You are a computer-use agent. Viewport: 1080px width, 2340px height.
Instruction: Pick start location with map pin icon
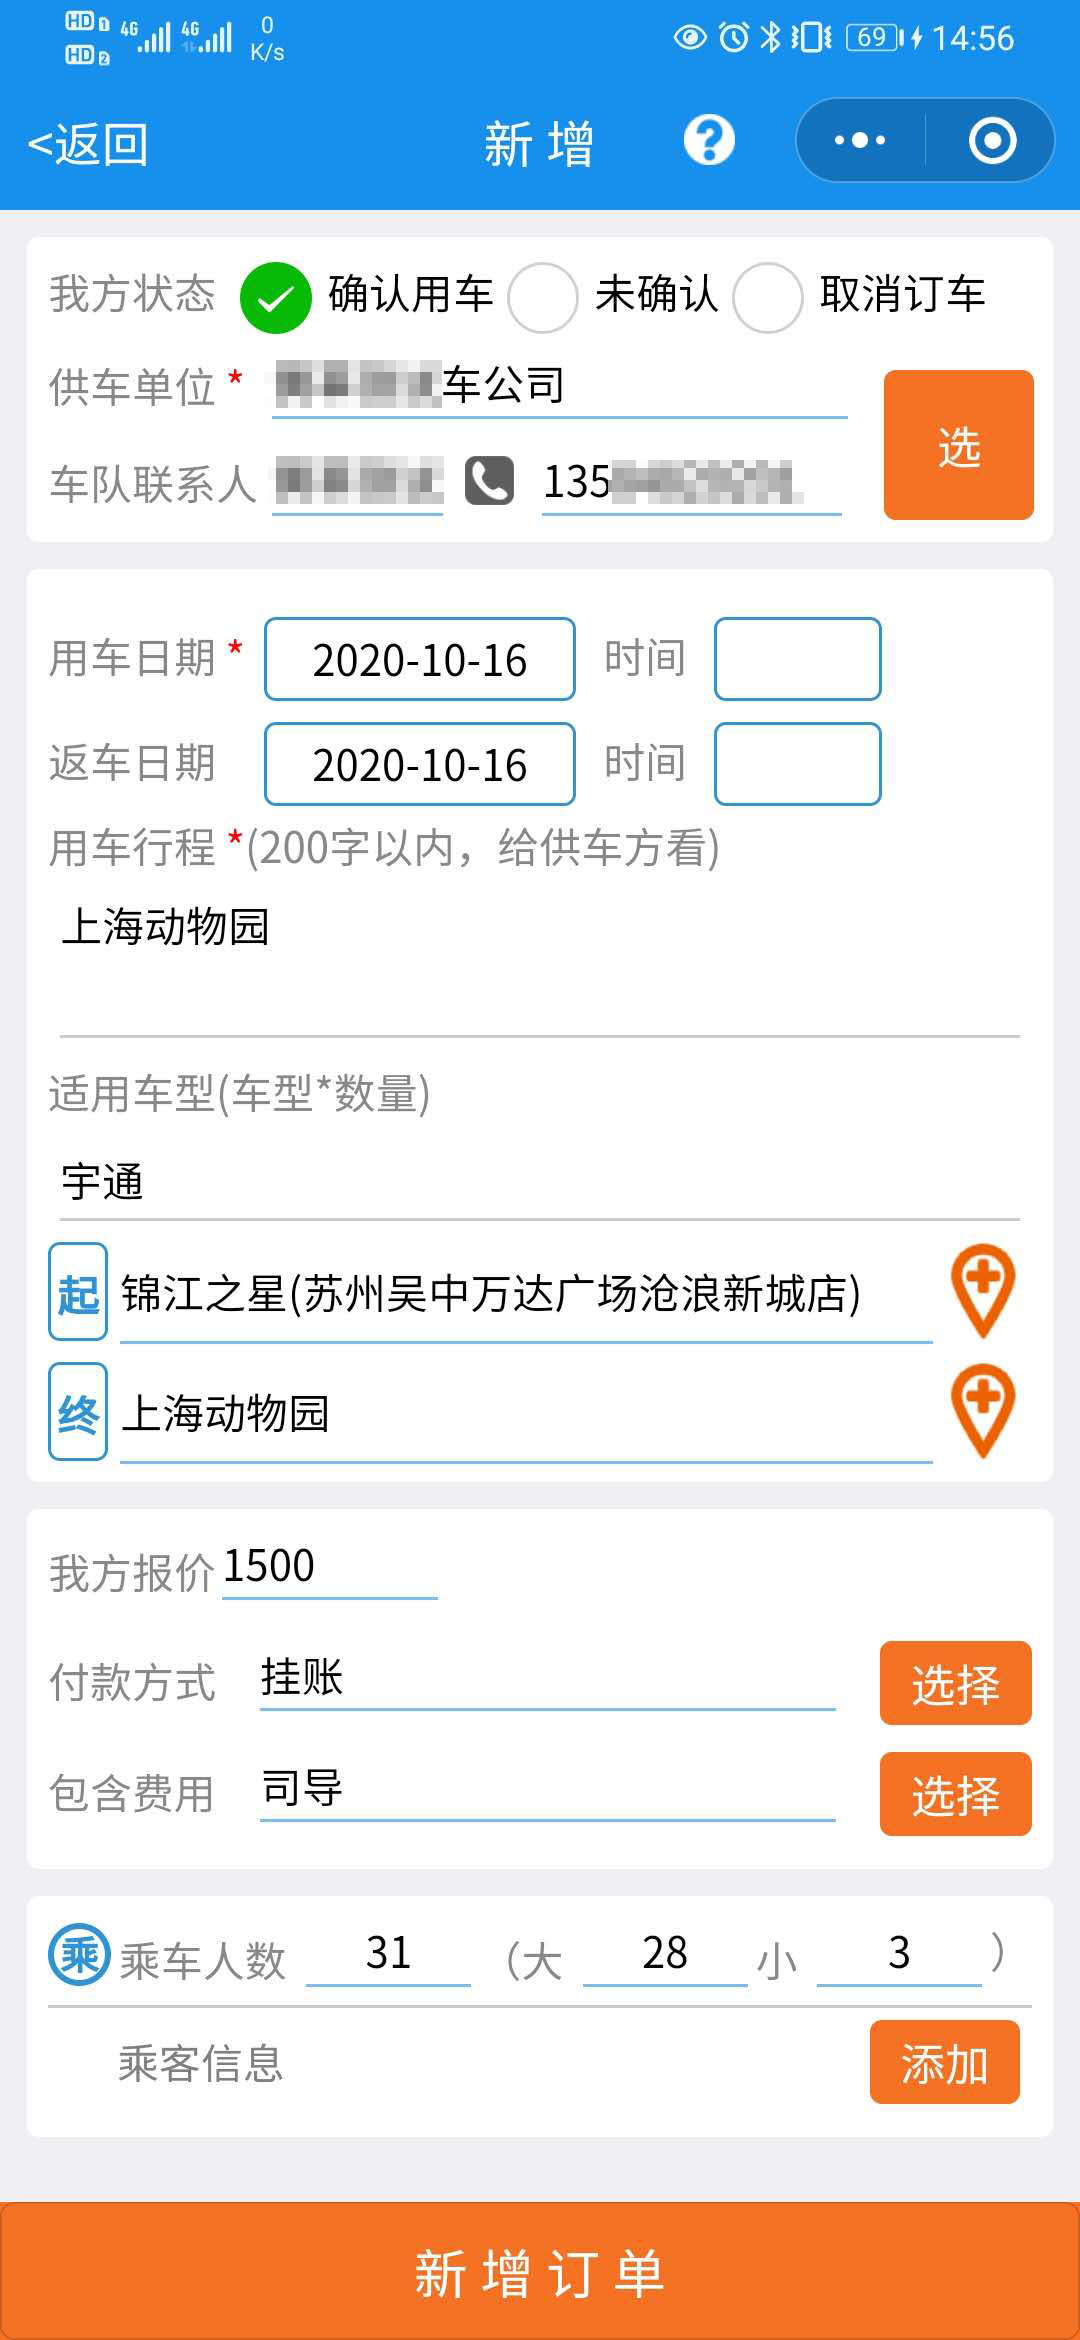[x=983, y=1291]
